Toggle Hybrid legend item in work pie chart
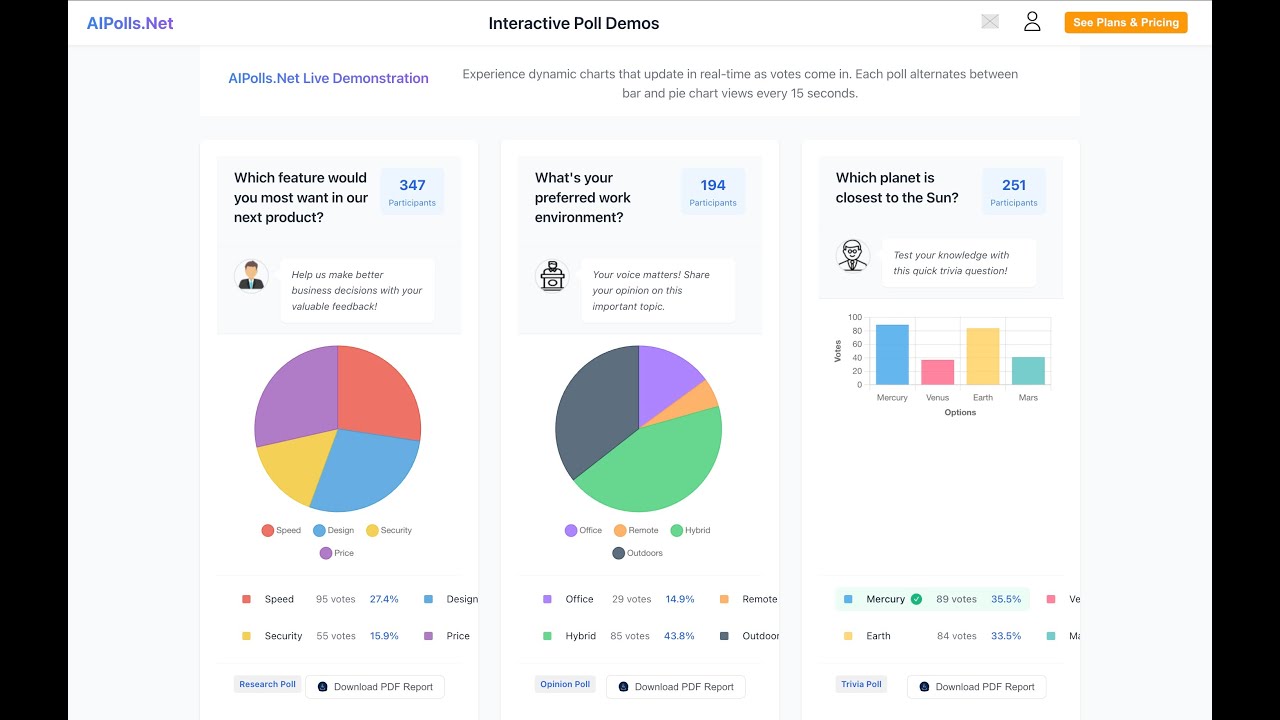Viewport: 1280px width, 720px height. (691, 530)
